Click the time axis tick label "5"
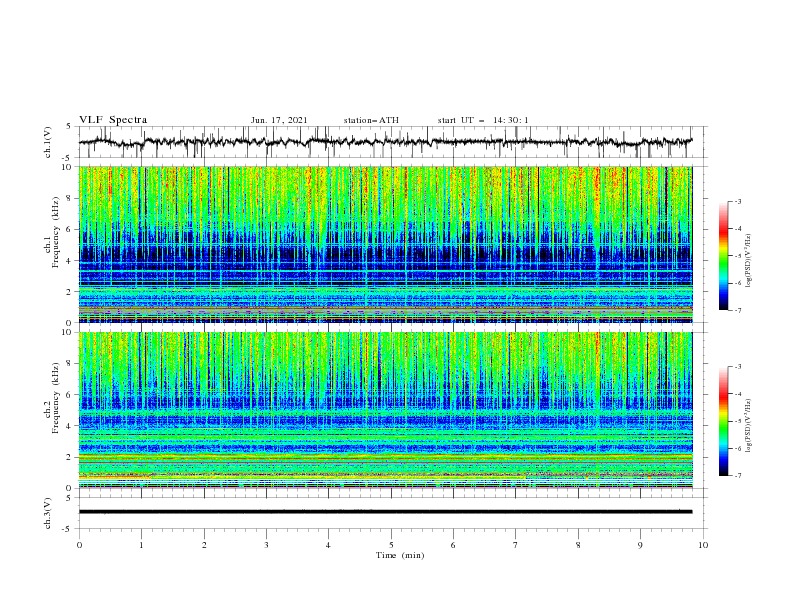The image size is (792, 612). point(391,545)
